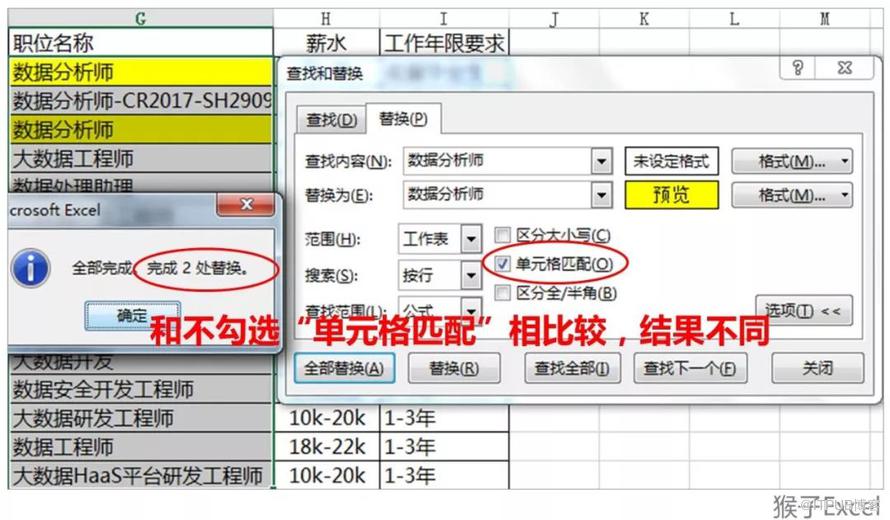Click the 18k-22k salary cell
This screenshot has width=890, height=520.
coord(326,447)
